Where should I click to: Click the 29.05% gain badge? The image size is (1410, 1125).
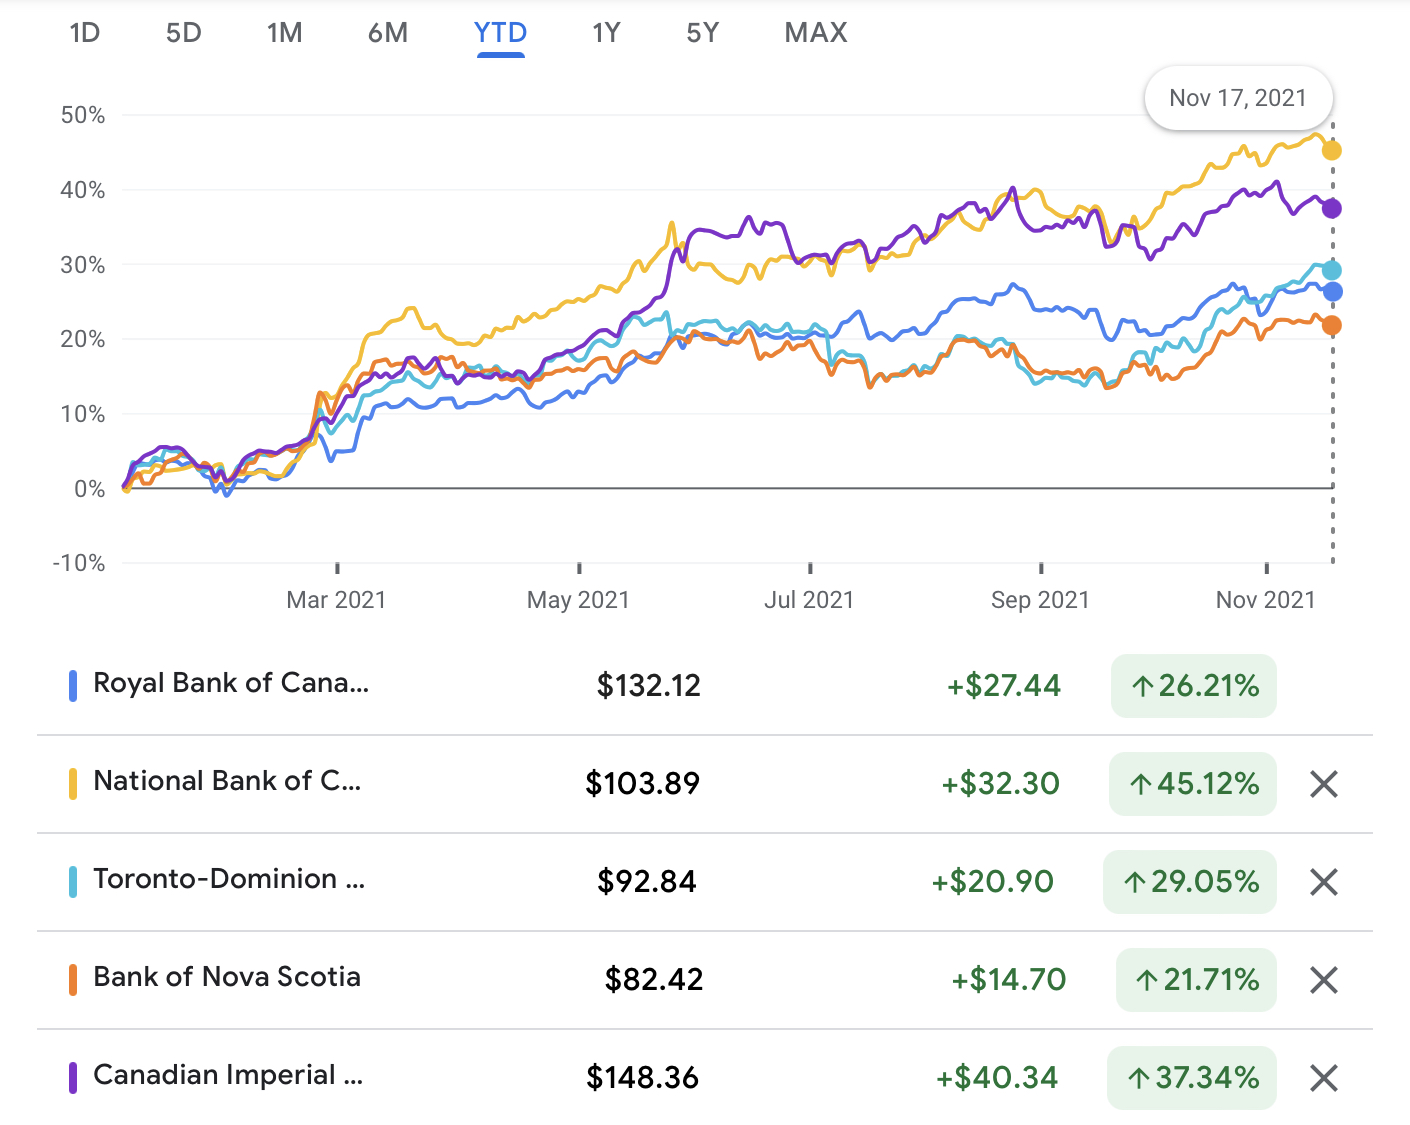(1190, 882)
